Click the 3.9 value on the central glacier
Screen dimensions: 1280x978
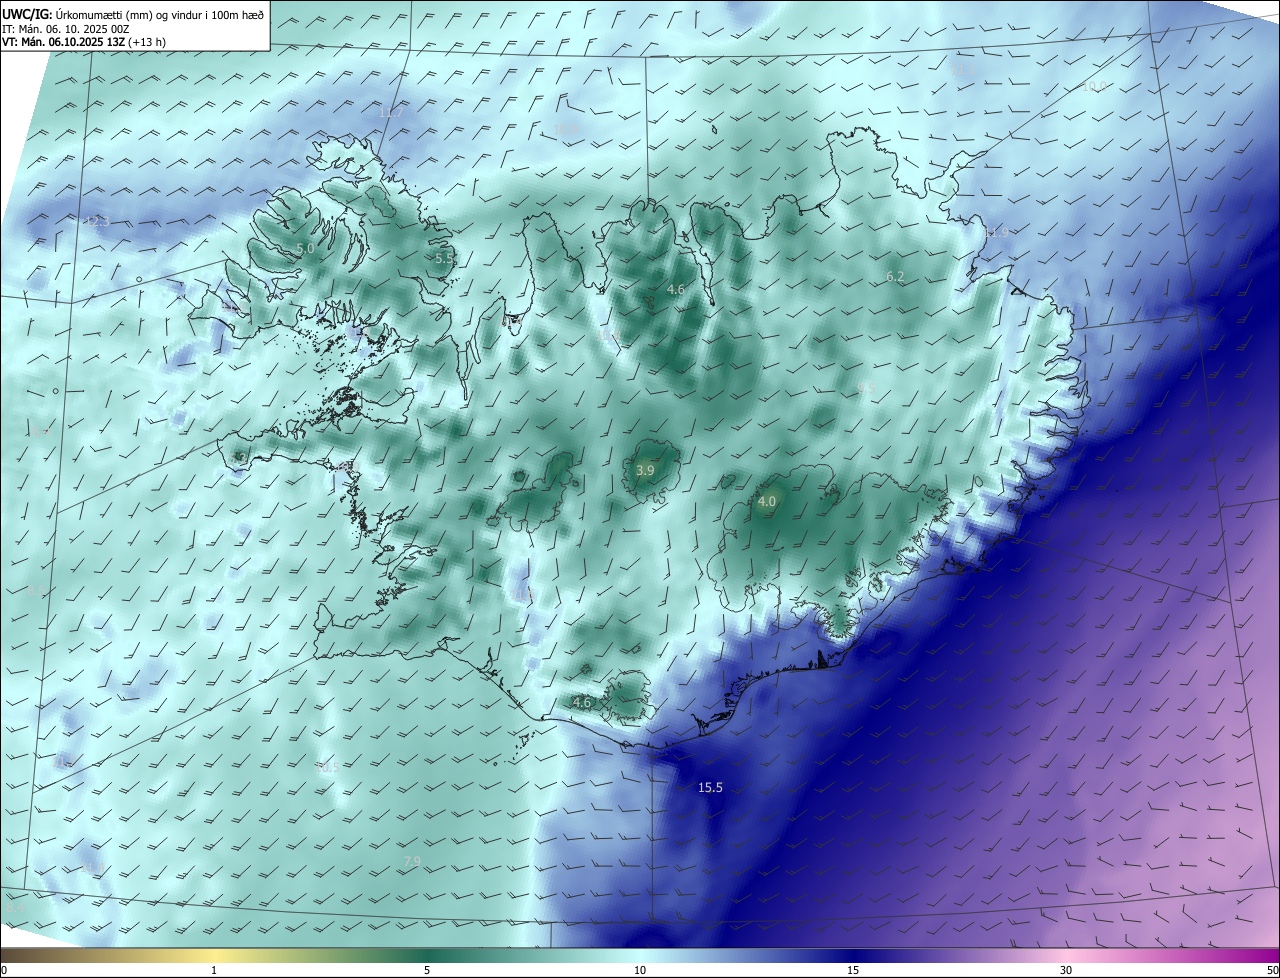(x=645, y=470)
